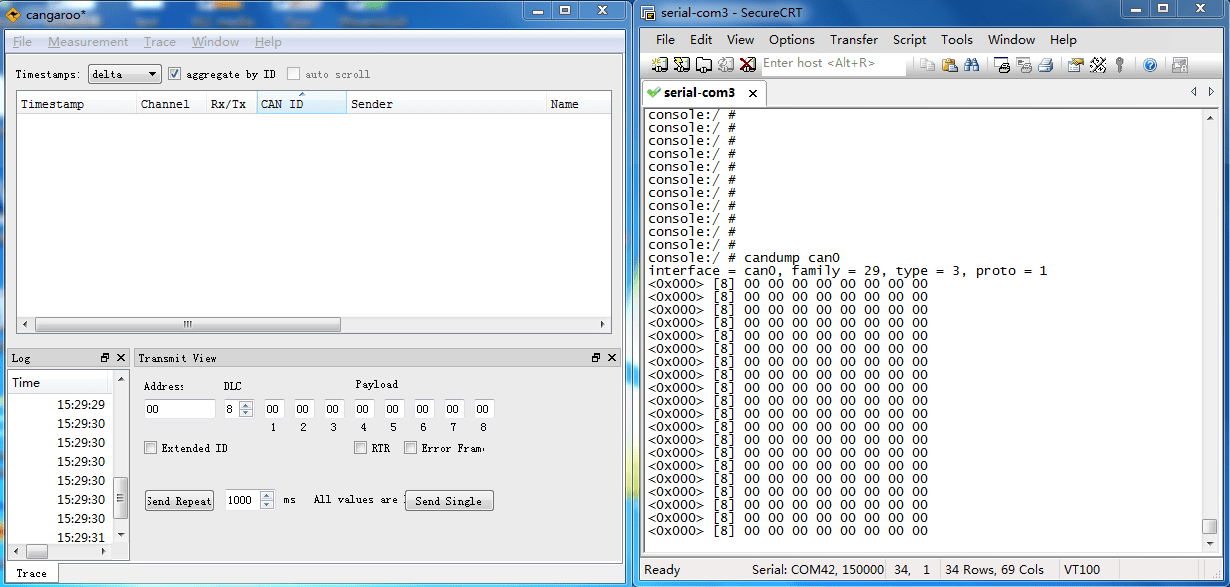Image resolution: width=1230 pixels, height=587 pixels.
Task: Click the Print Screen icon in SecureCRT
Action: click(x=1003, y=65)
